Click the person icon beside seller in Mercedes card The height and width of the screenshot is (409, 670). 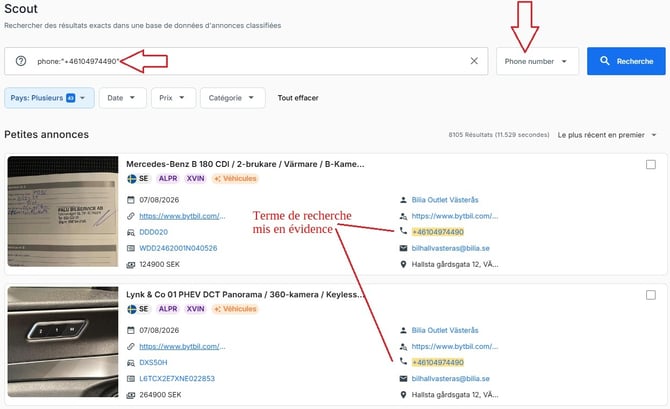click(403, 200)
